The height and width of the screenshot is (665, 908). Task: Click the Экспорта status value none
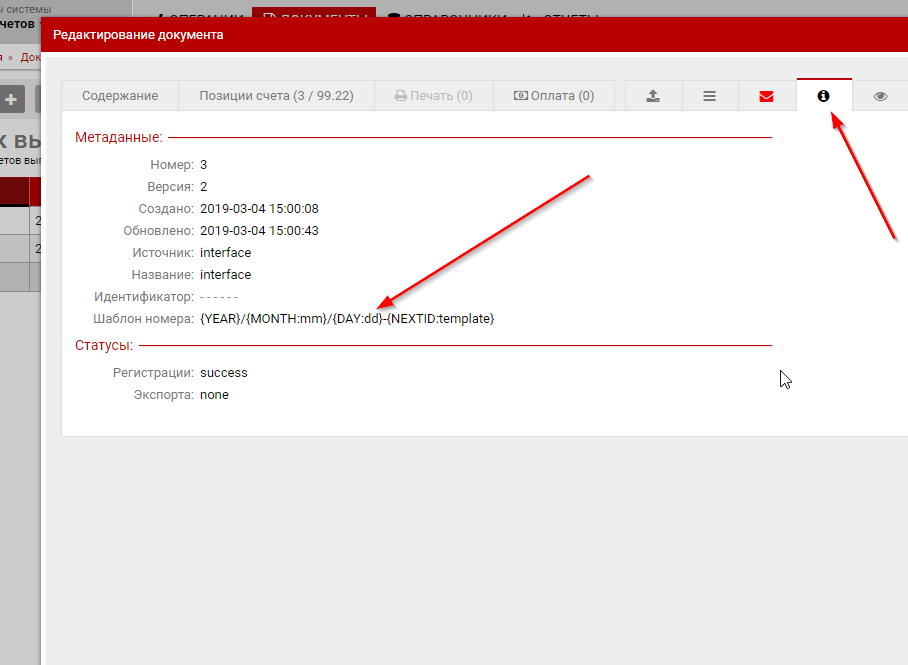pyautogui.click(x=214, y=394)
